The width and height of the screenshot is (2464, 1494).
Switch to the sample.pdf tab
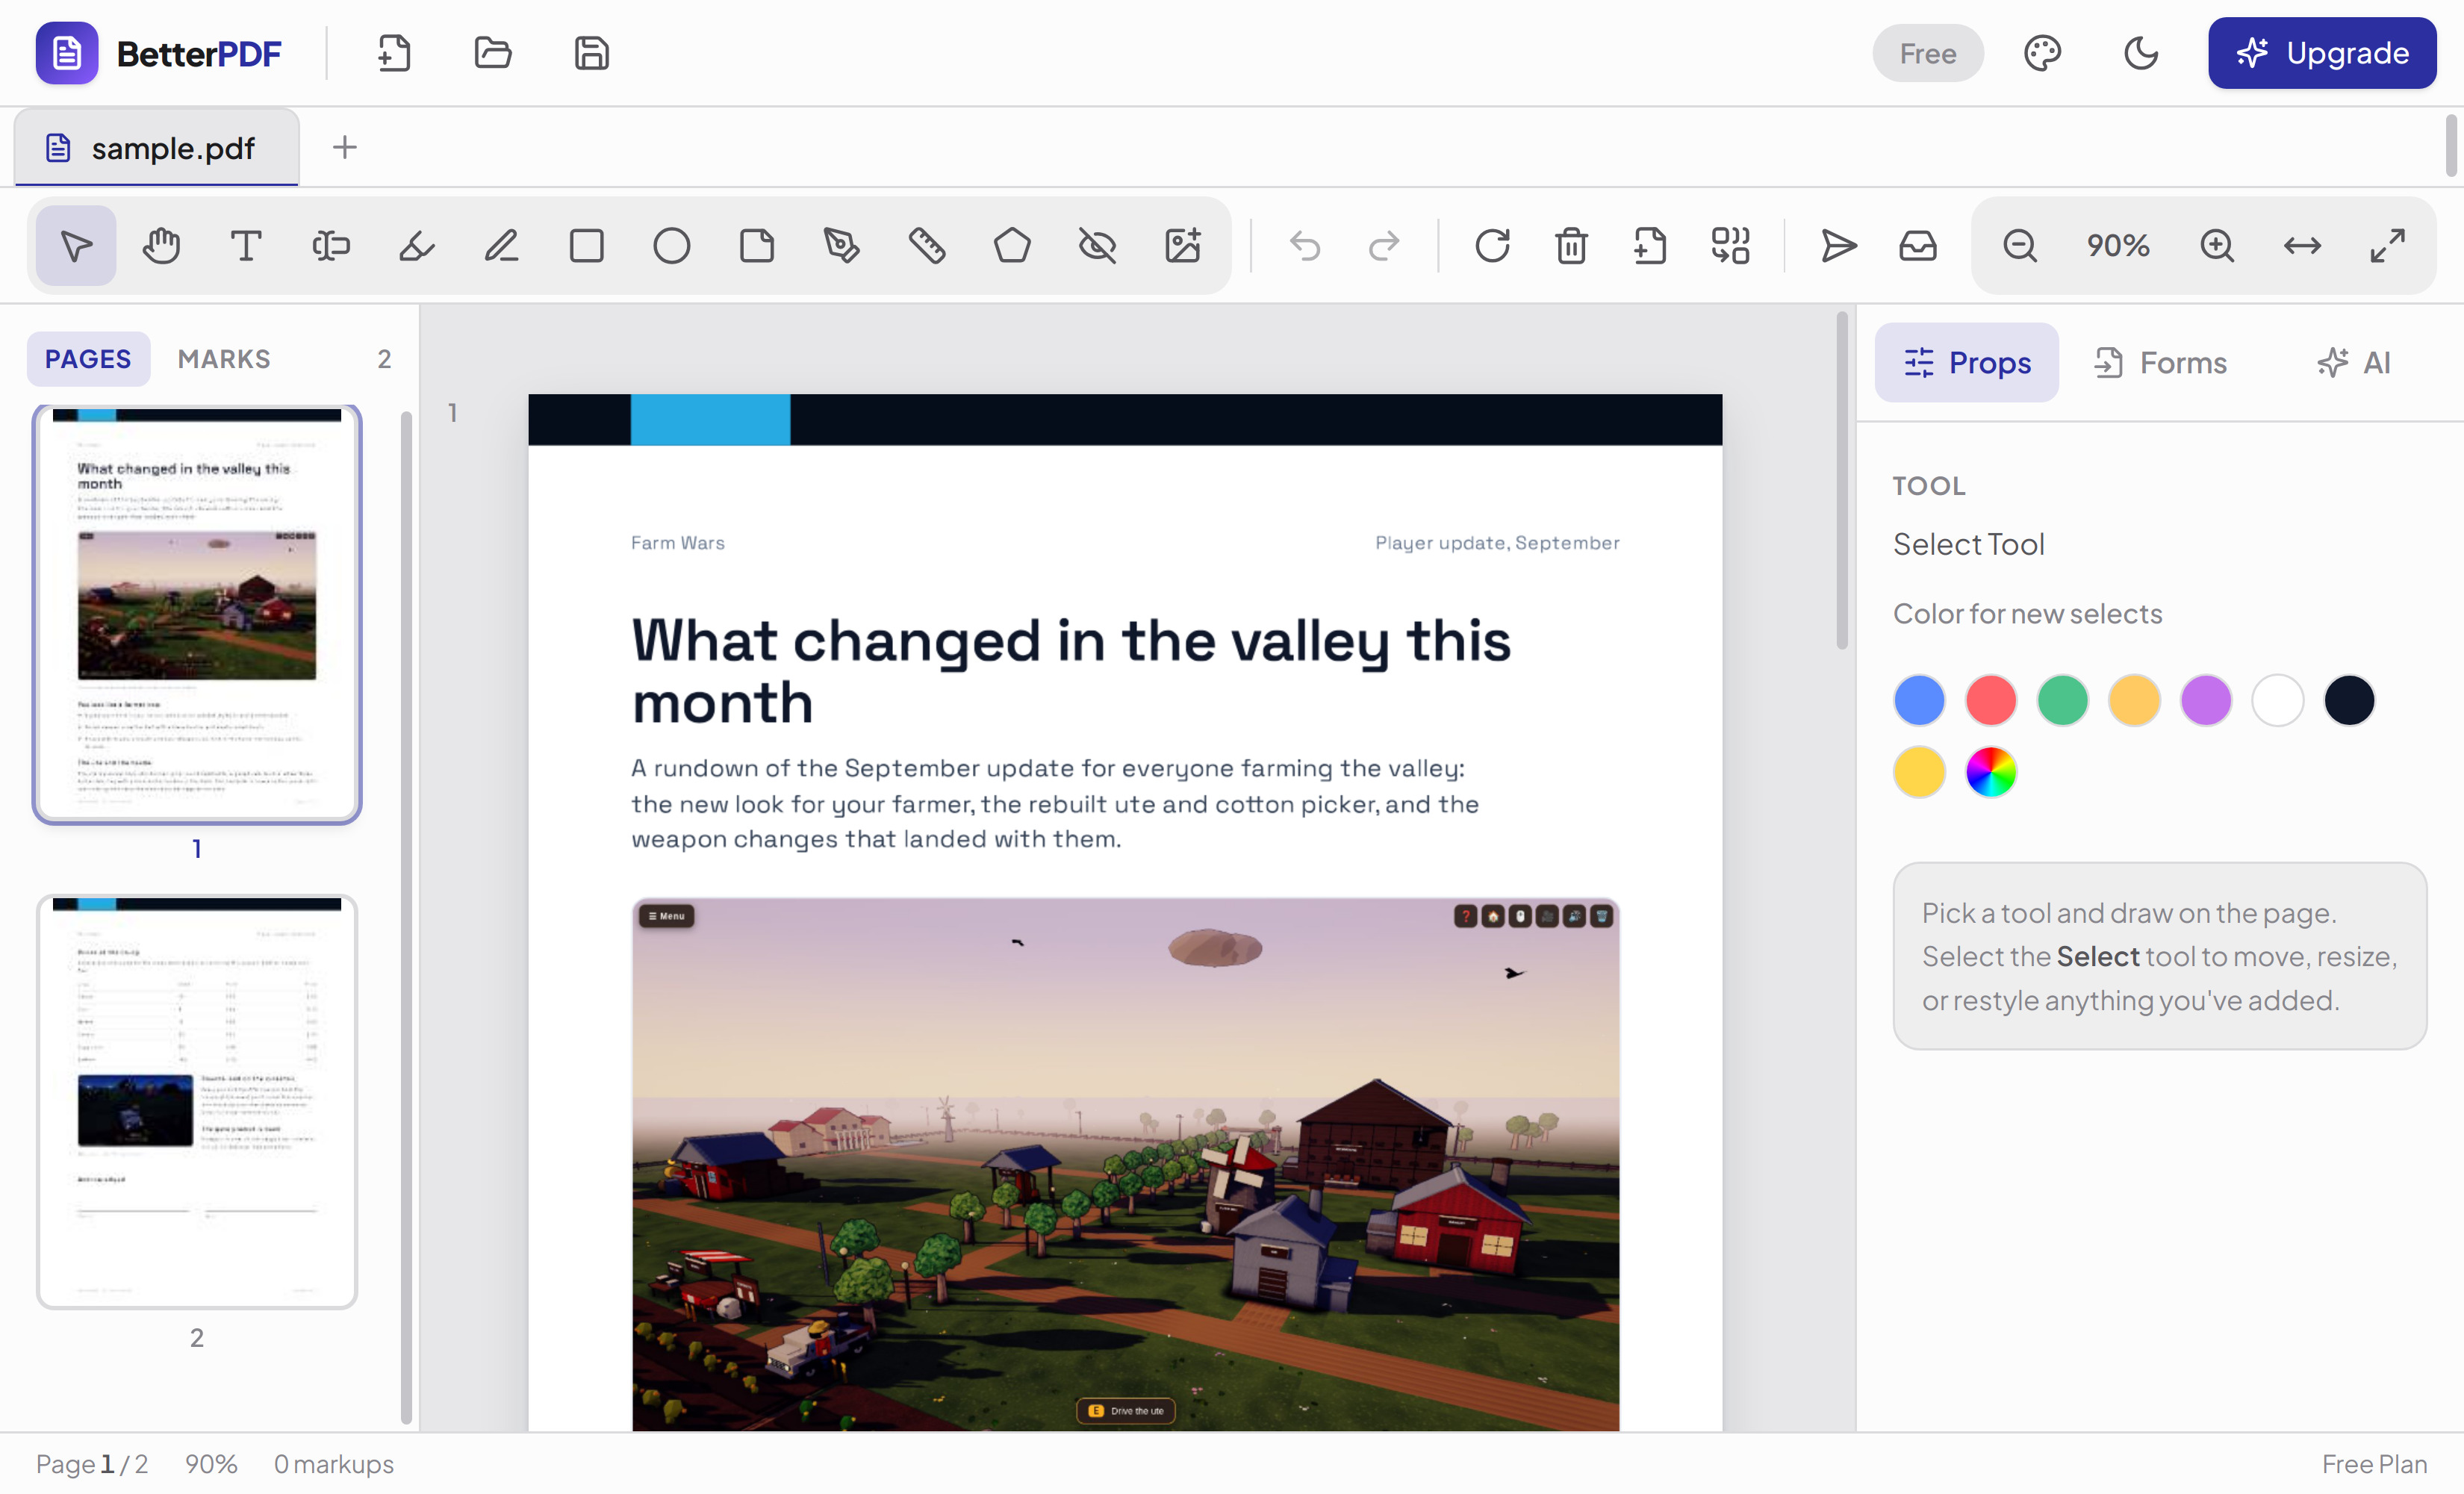157,148
